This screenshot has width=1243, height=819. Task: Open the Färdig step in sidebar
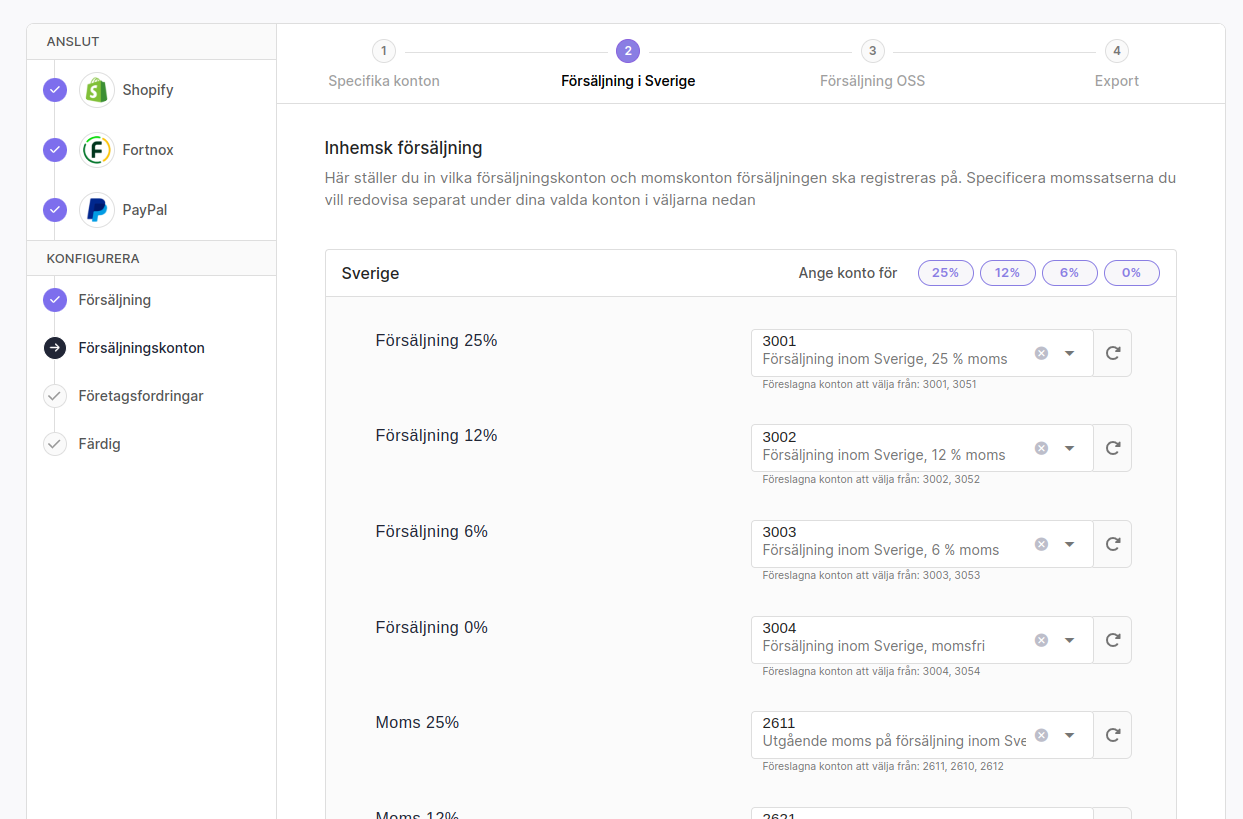point(99,444)
